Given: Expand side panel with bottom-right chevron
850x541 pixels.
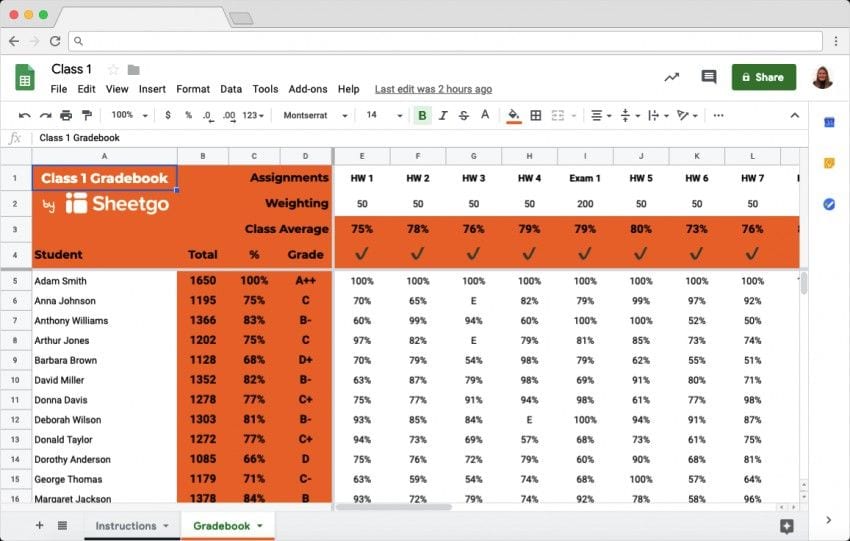Looking at the screenshot, I should click(x=829, y=520).
